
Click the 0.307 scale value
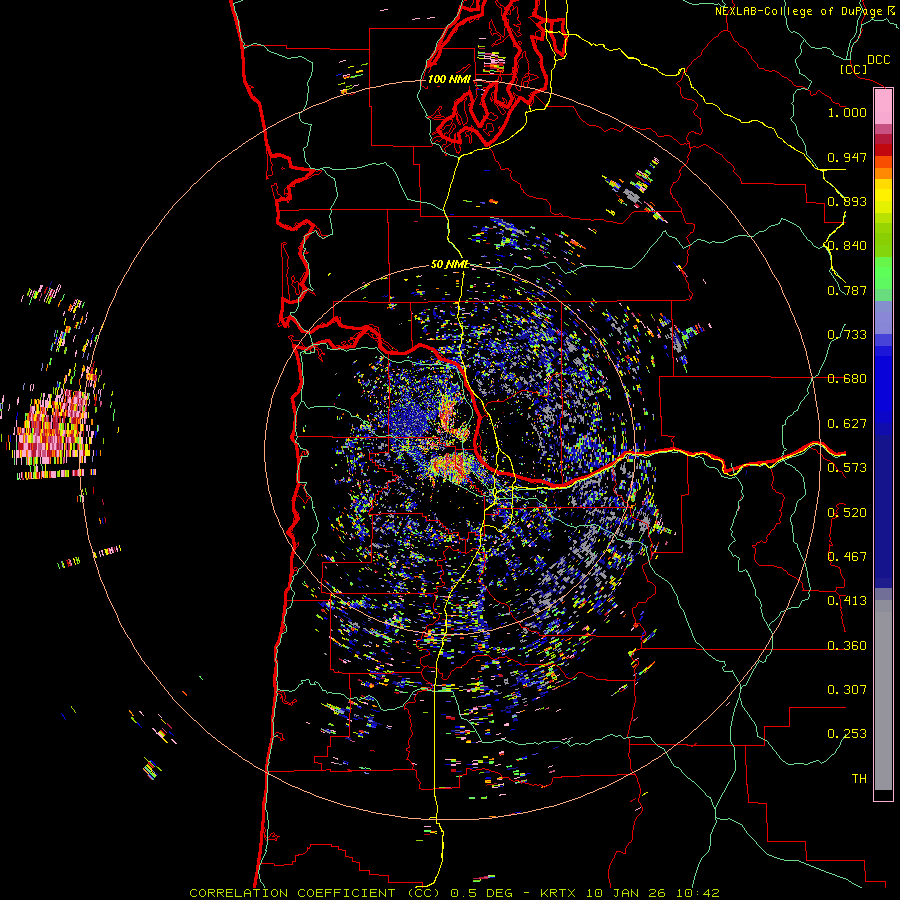847,690
